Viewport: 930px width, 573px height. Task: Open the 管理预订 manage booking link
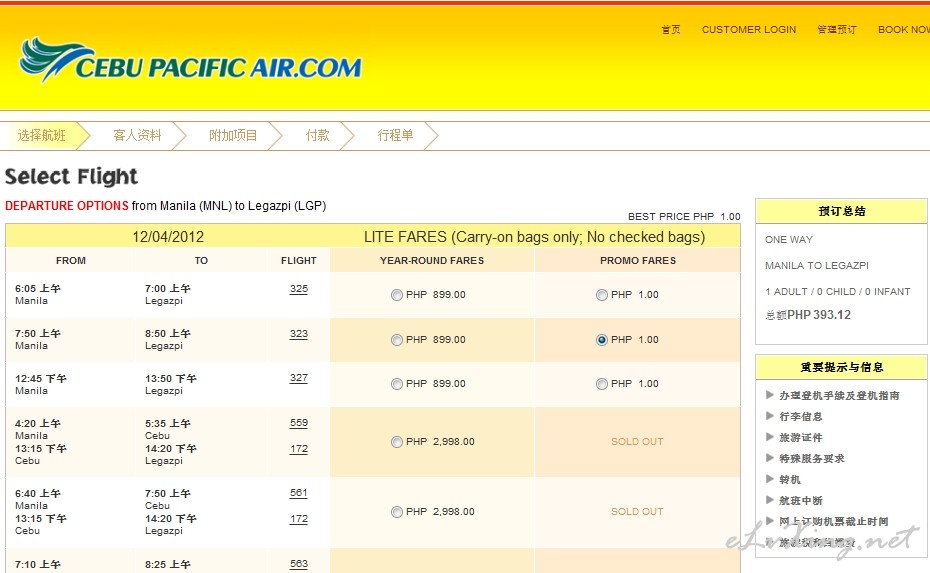point(837,29)
